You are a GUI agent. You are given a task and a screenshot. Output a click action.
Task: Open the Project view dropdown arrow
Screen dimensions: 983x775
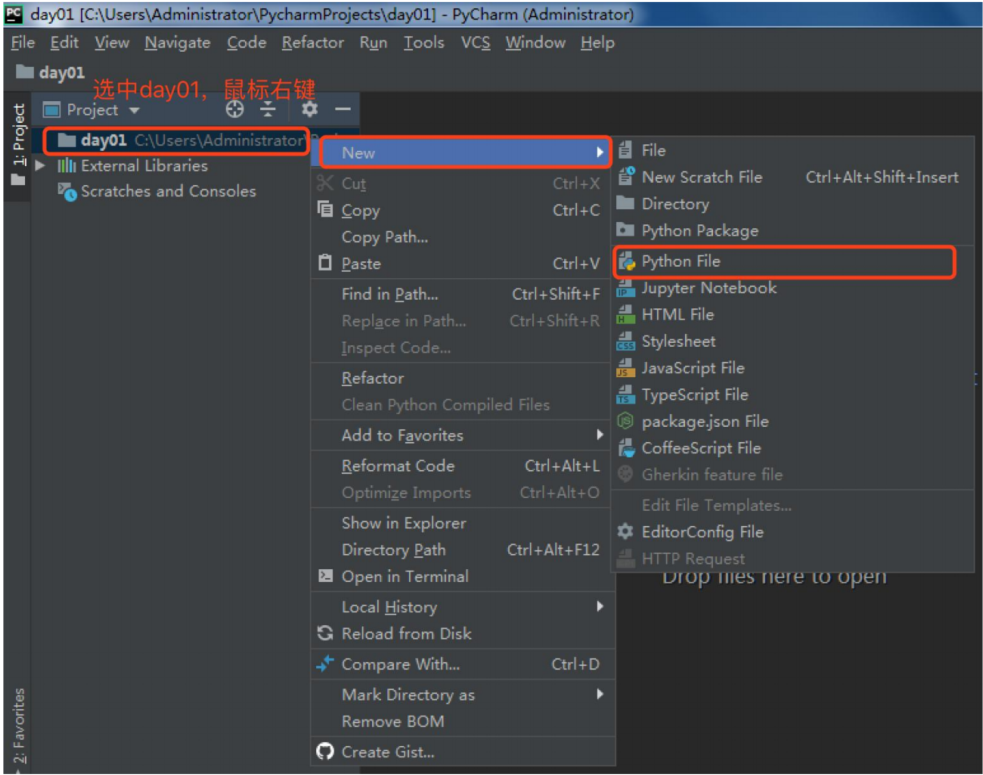(134, 110)
